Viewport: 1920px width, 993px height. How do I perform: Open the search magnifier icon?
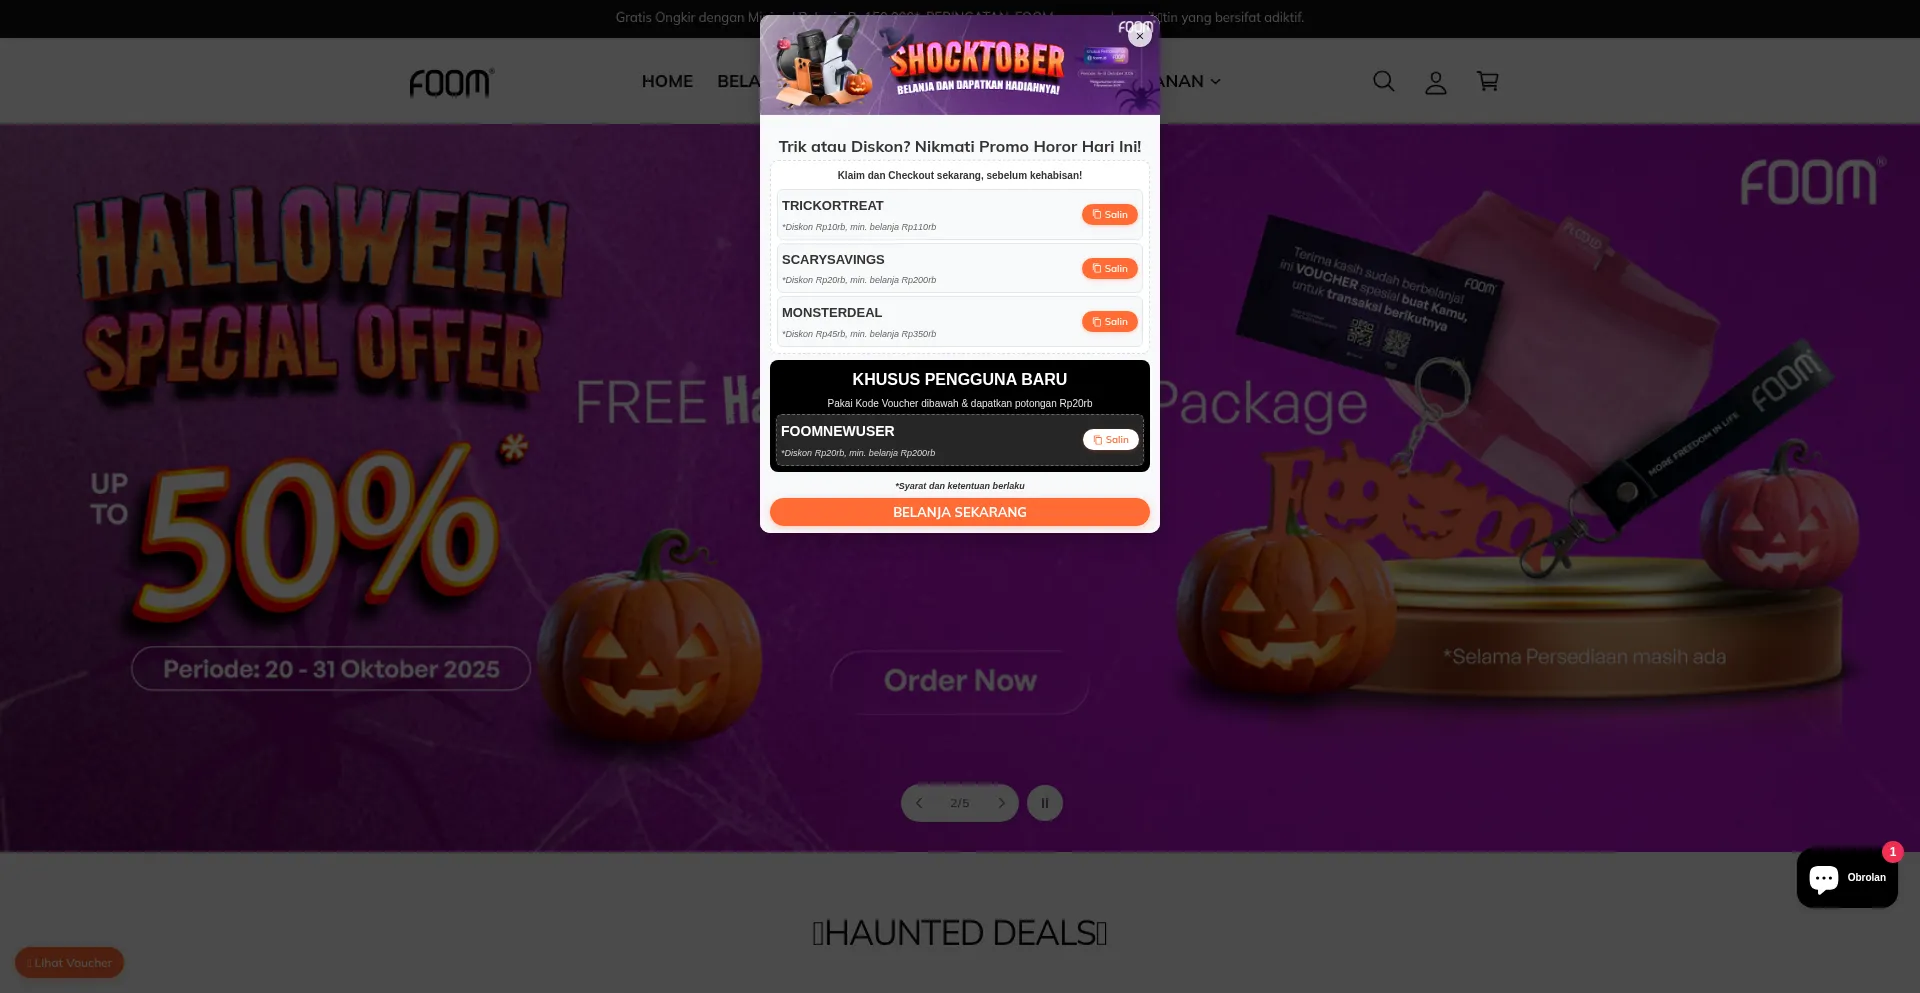(1383, 81)
